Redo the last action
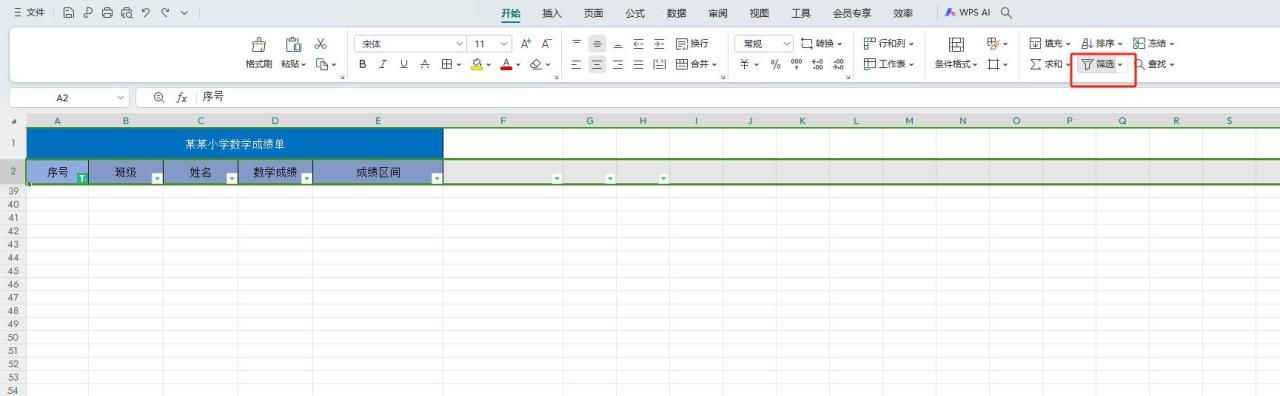Screen dimensions: 1280x396 click(166, 13)
